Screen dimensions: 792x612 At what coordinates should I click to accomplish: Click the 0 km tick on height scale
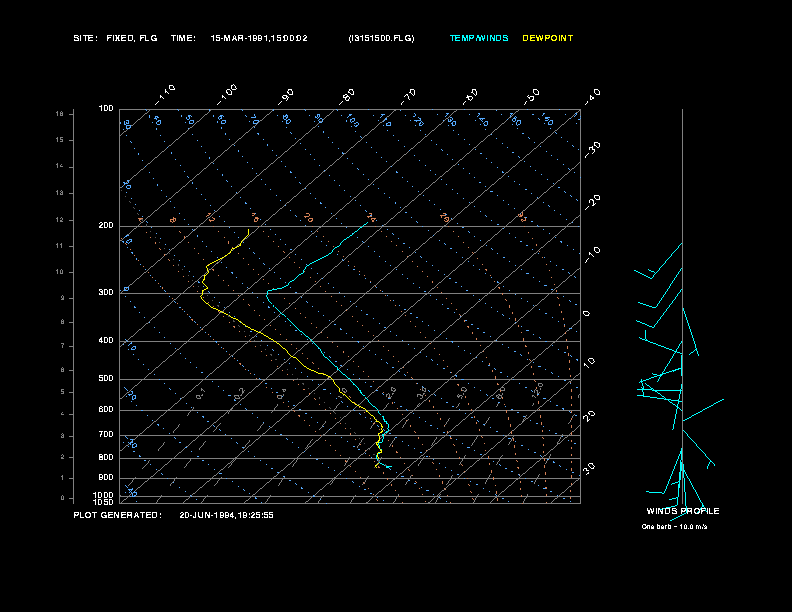[x=63, y=498]
